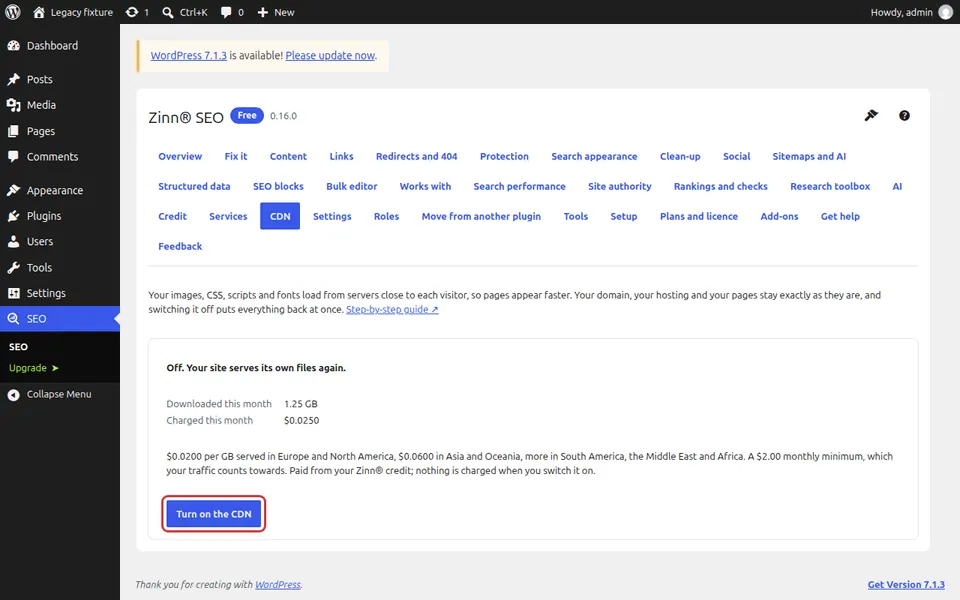Click the WordPress link in the footer
This screenshot has width=960, height=600.
coord(278,585)
